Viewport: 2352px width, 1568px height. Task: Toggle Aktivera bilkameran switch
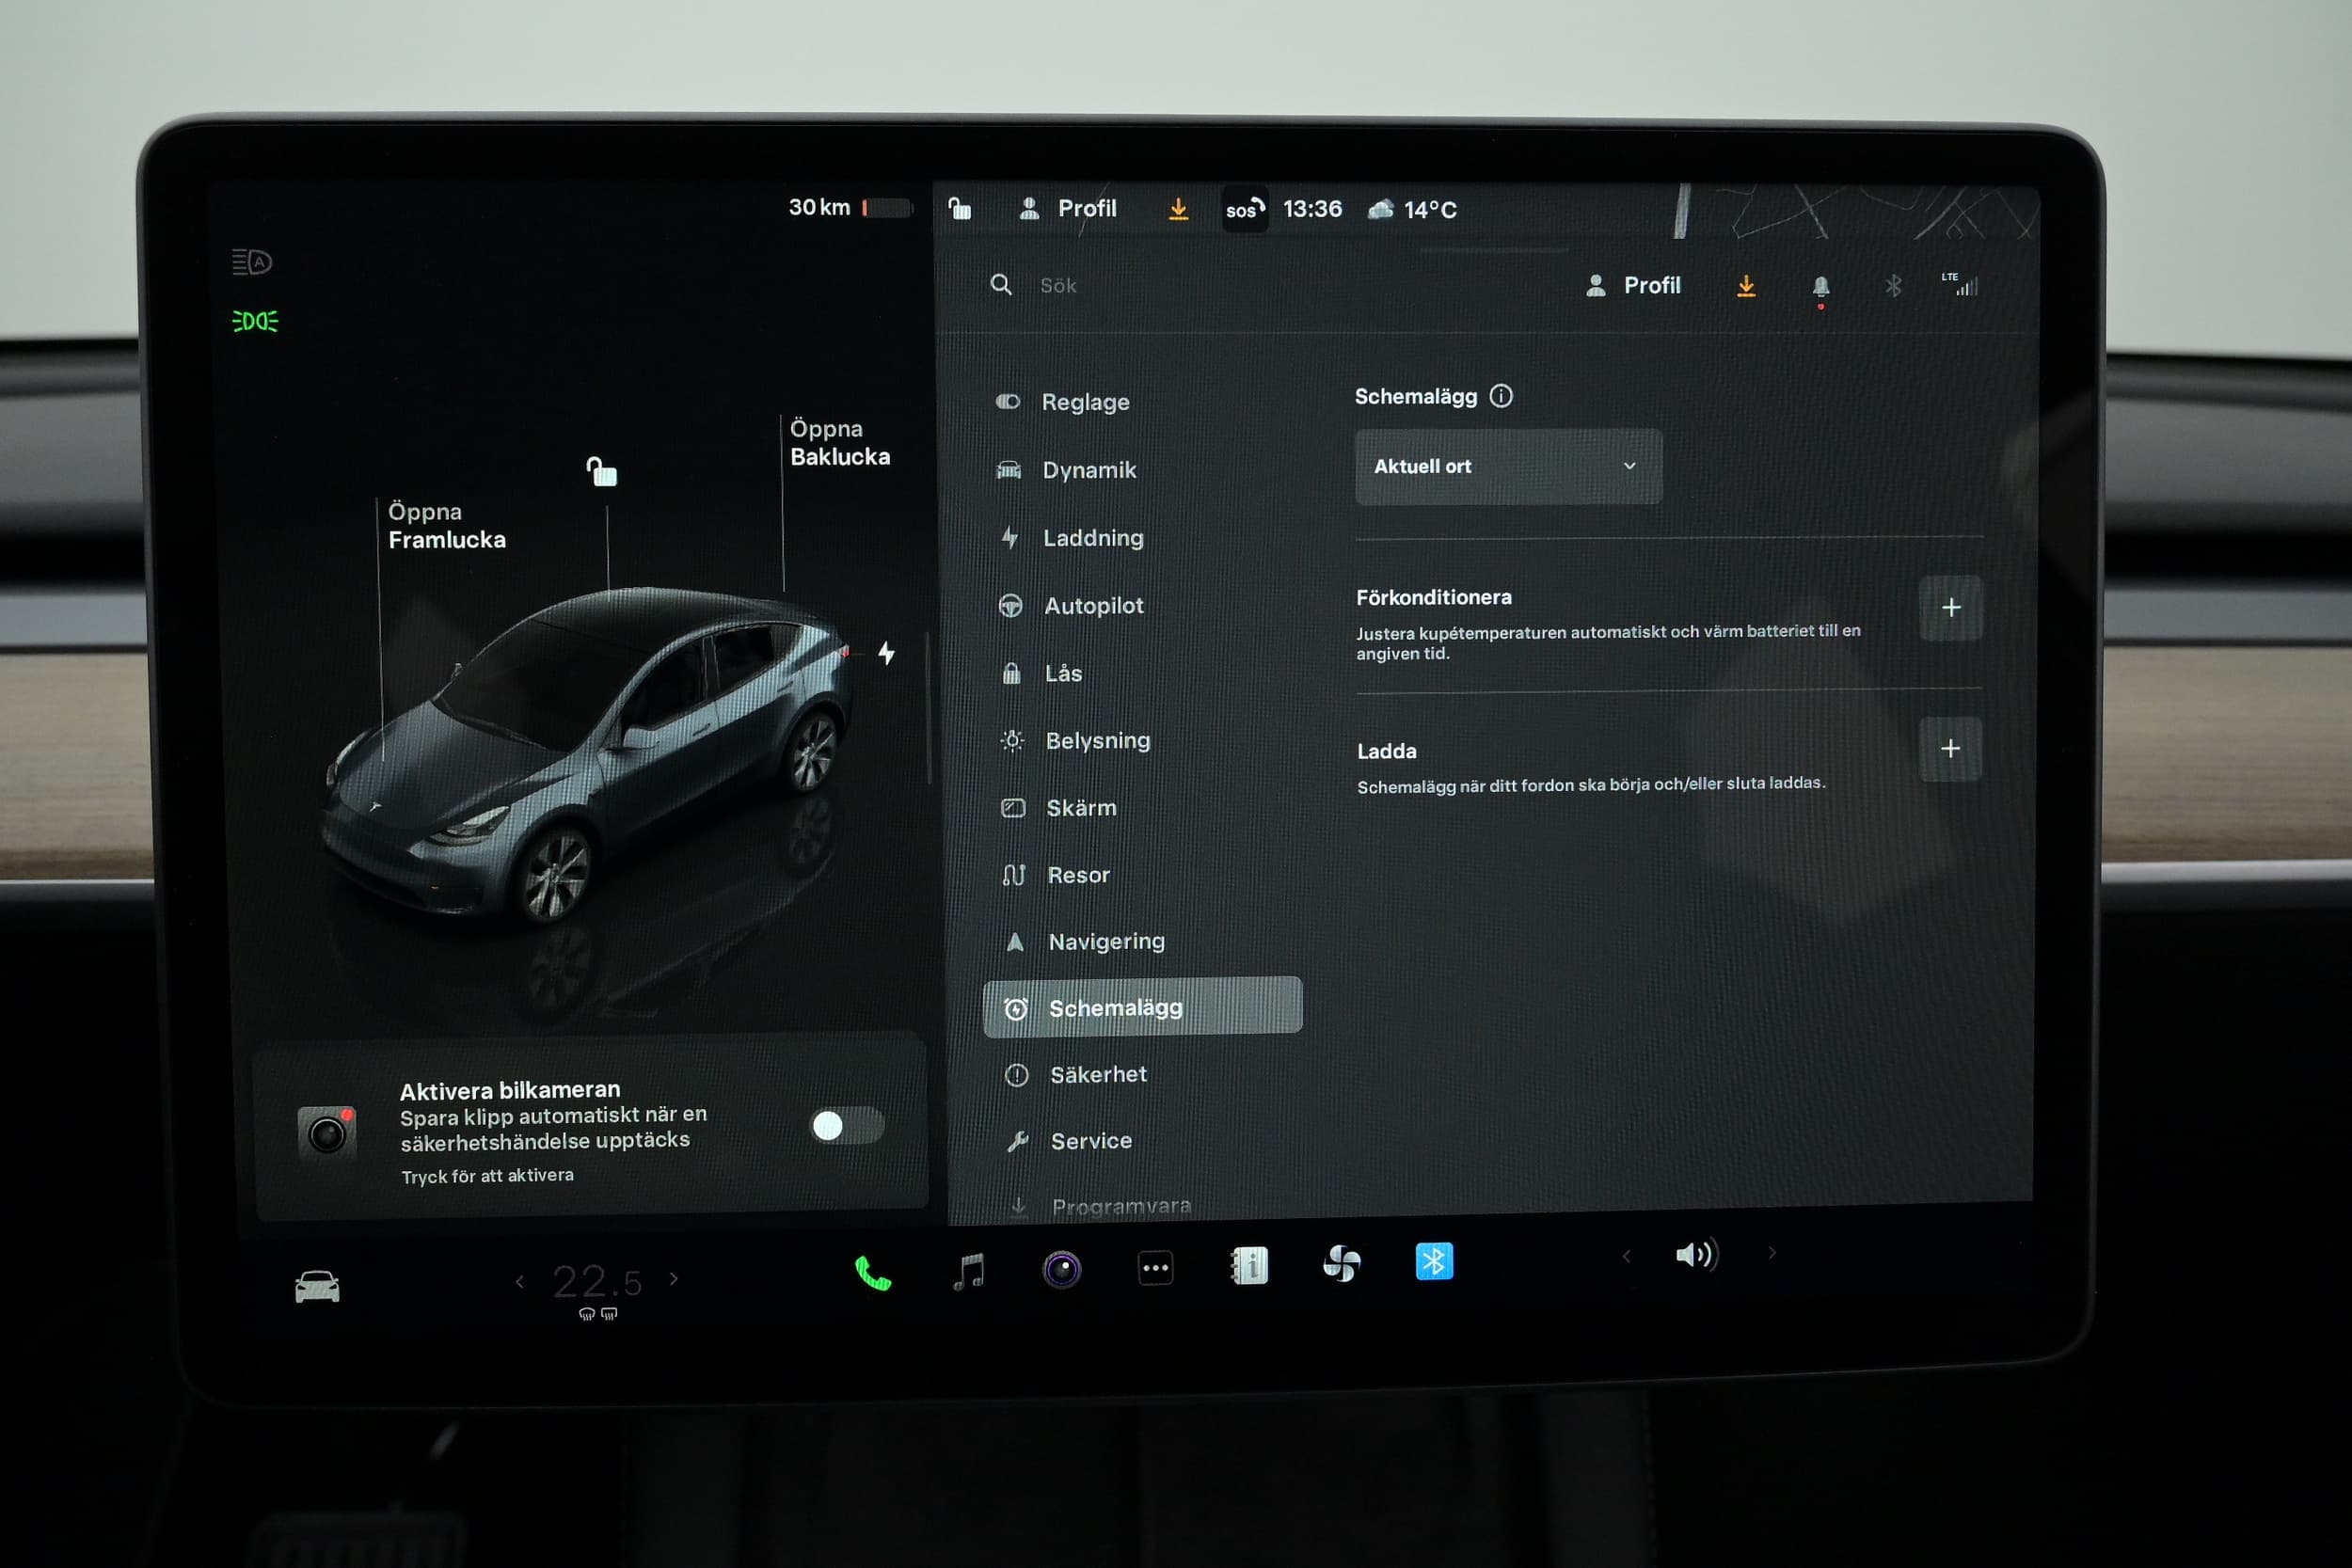pyautogui.click(x=846, y=1126)
